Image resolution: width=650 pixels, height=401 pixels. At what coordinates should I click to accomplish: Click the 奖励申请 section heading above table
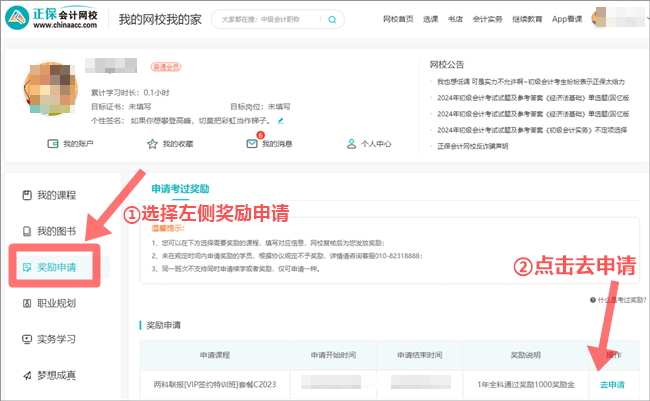click(x=163, y=325)
